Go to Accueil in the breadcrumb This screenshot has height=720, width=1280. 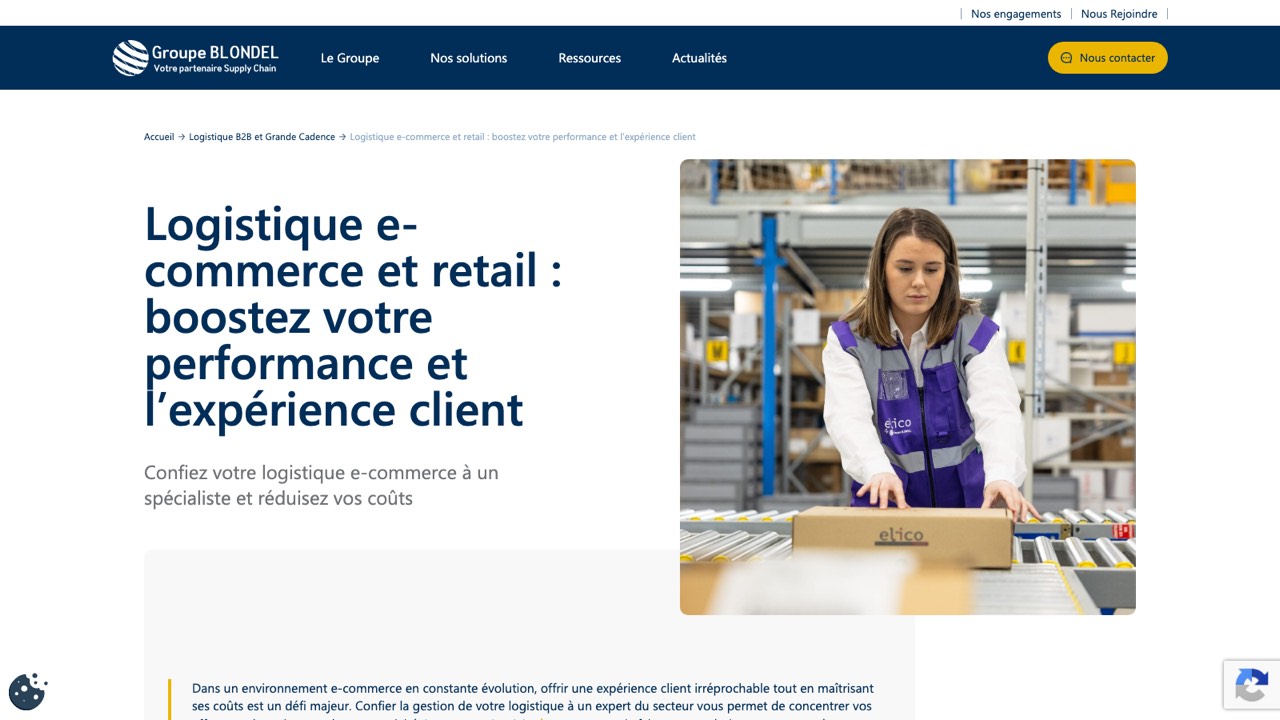coord(159,137)
